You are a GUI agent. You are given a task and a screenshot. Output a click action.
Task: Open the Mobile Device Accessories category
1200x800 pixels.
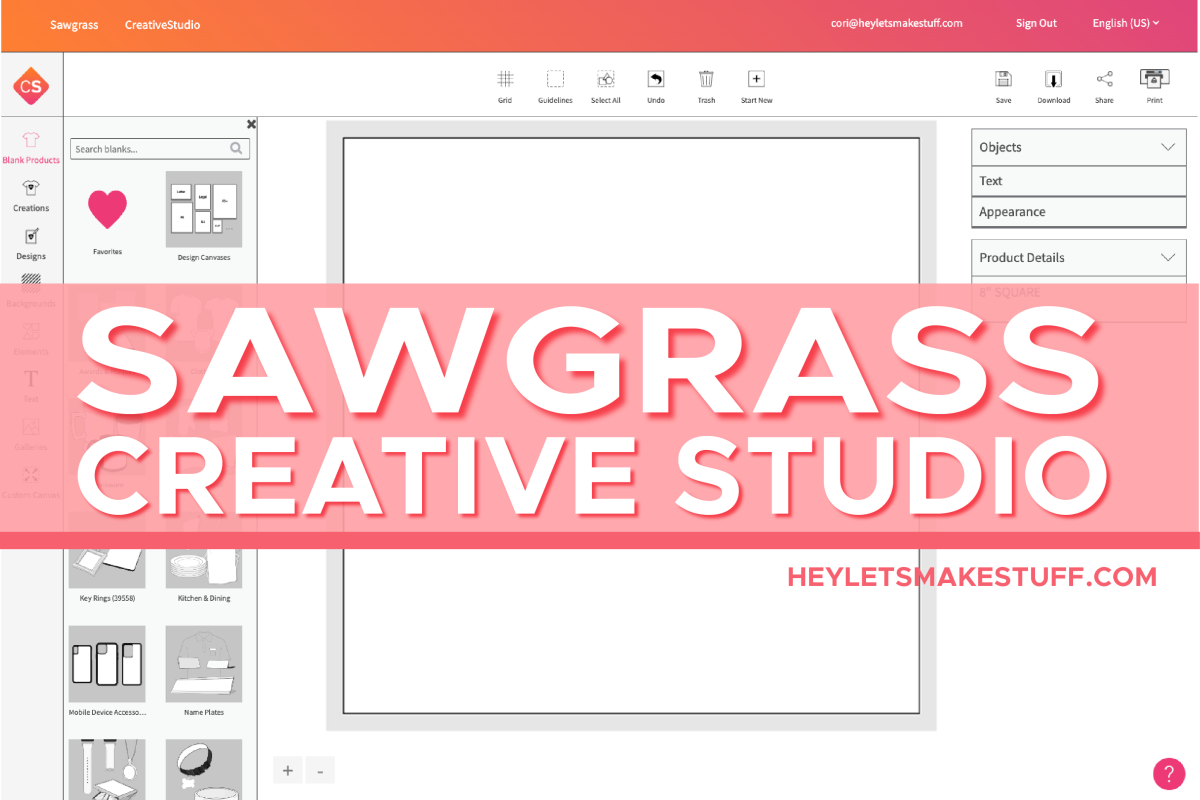coord(107,671)
